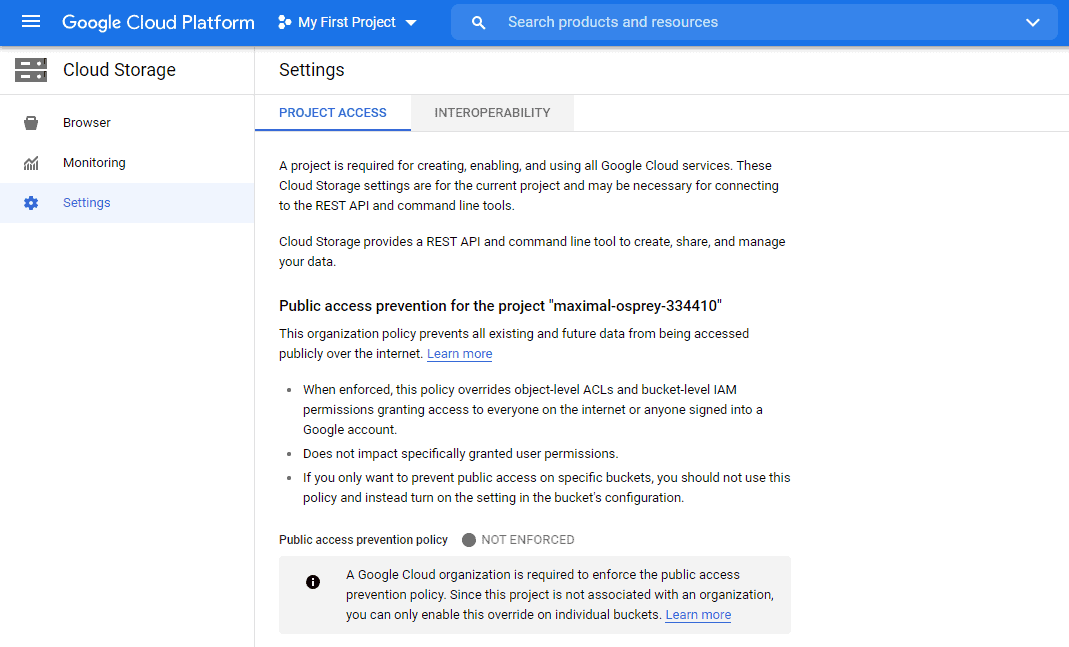Open Browser in the sidebar

point(127,123)
